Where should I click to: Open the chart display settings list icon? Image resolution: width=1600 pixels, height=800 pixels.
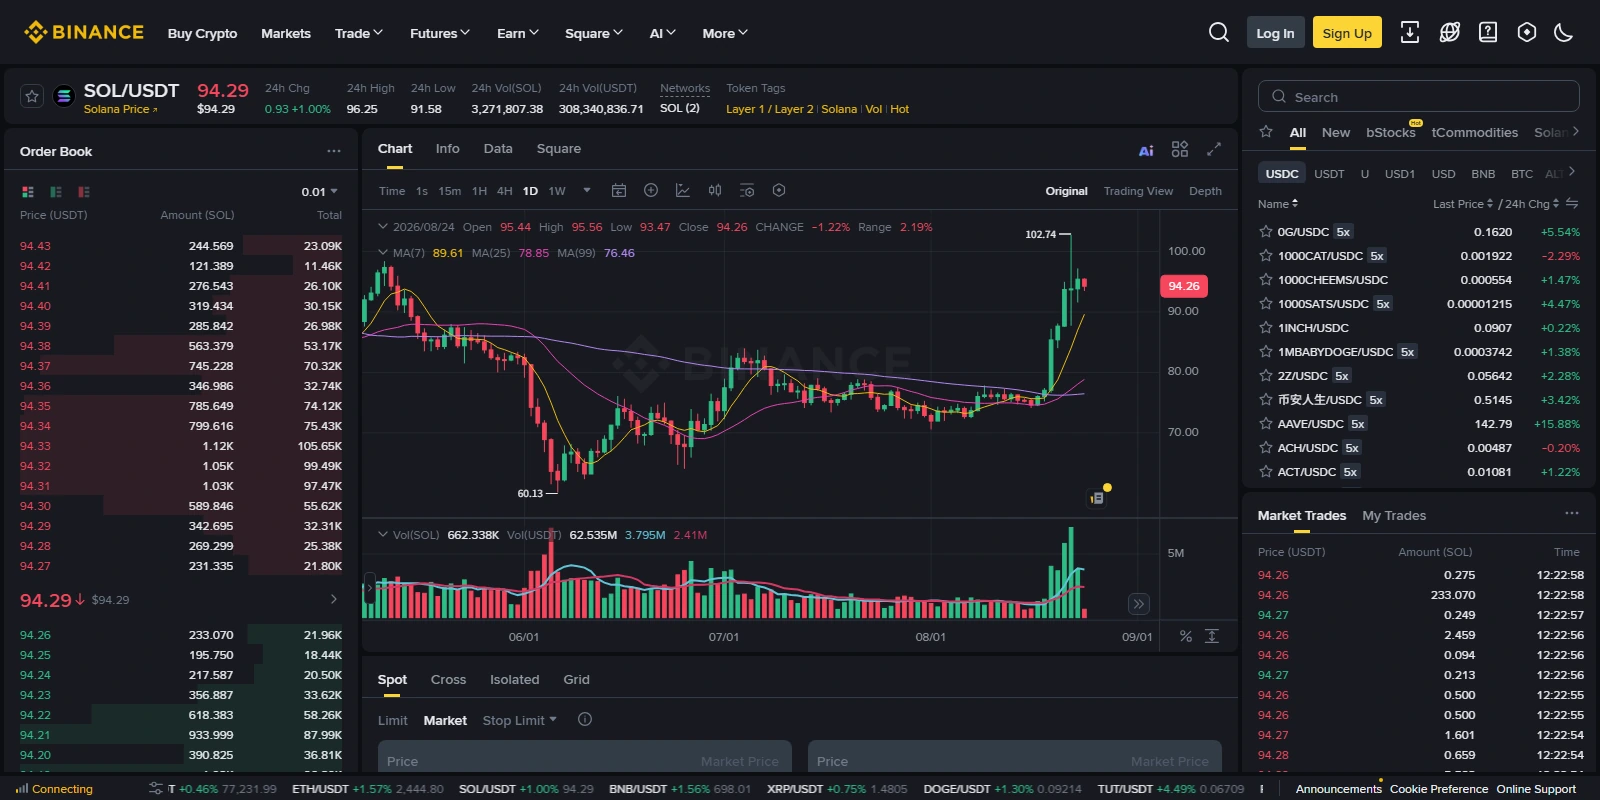[x=747, y=190]
